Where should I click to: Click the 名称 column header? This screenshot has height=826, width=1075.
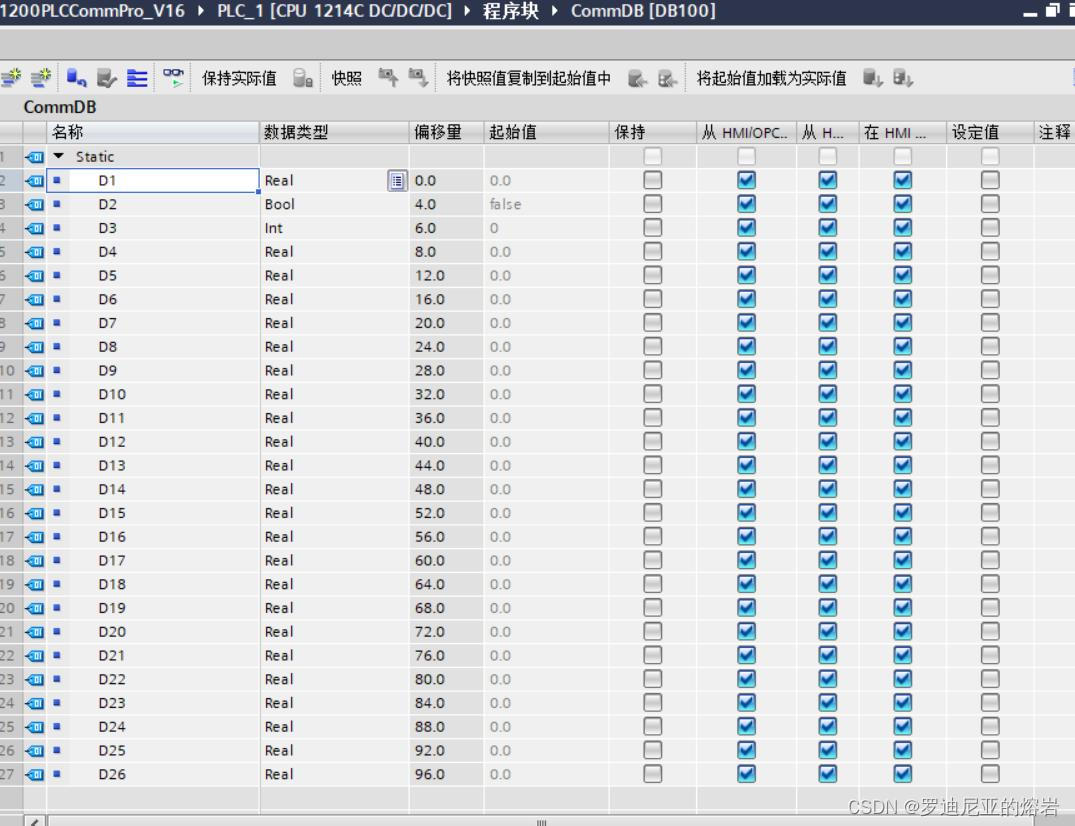(x=153, y=132)
